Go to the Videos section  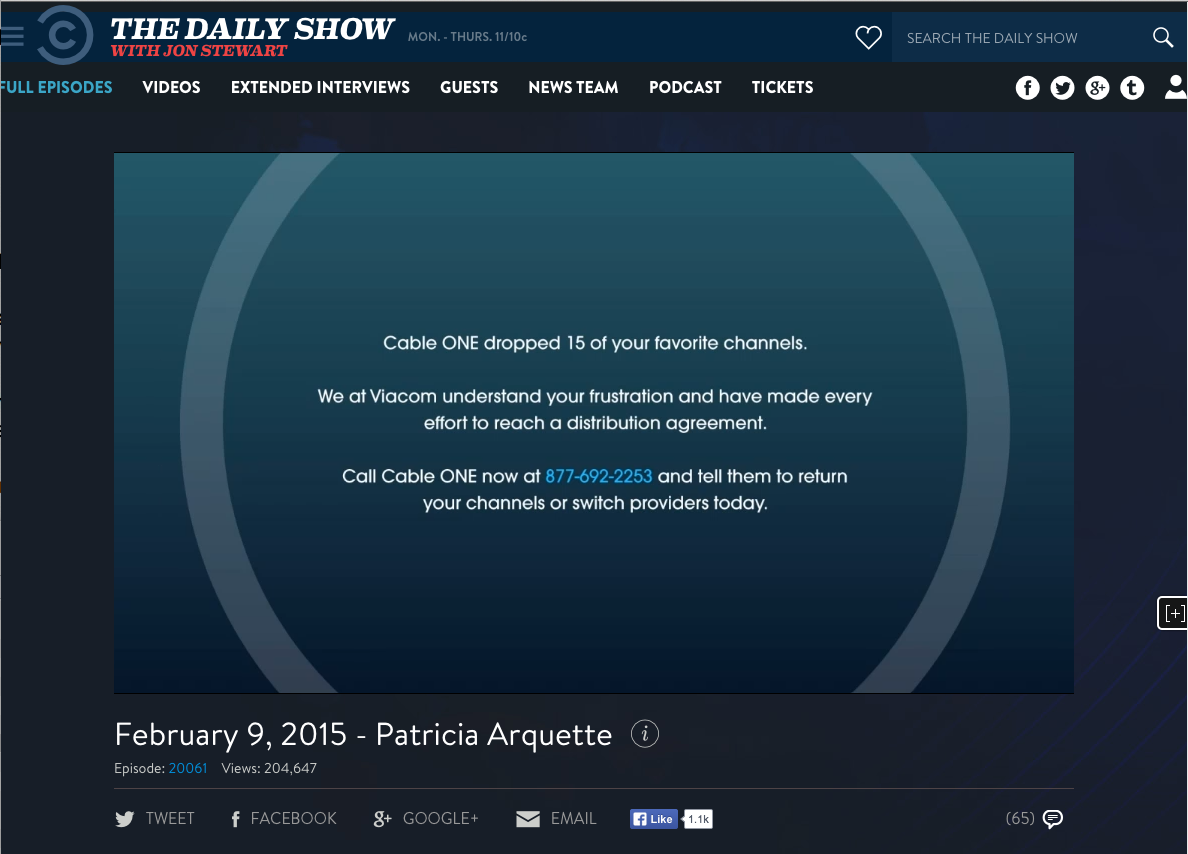(171, 87)
